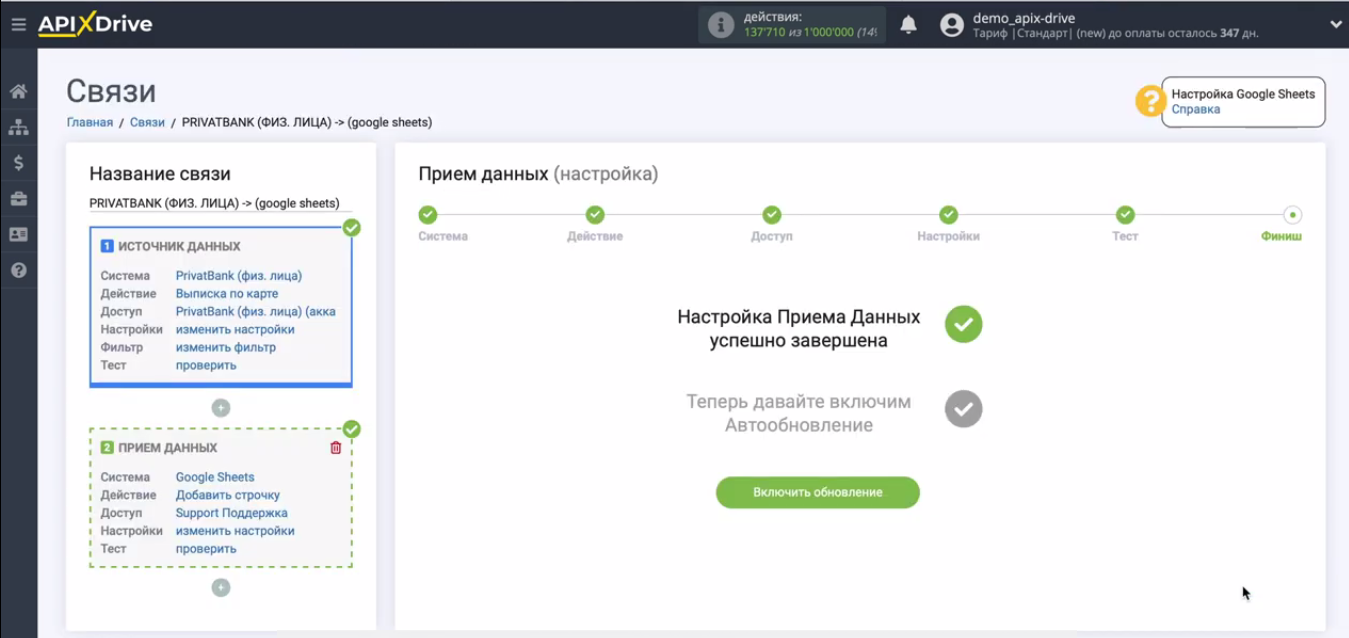Open the actions info icon
This screenshot has height=638, width=1349.
[x=720, y=26]
